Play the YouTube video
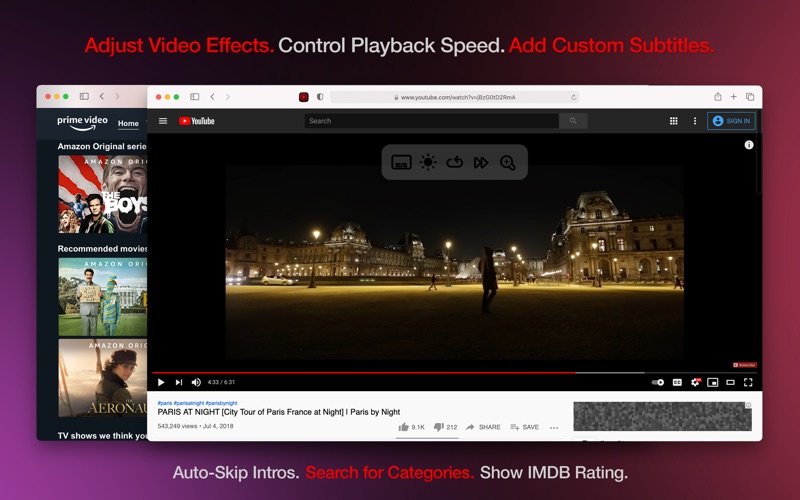Viewport: 800px width, 500px height. coord(161,382)
